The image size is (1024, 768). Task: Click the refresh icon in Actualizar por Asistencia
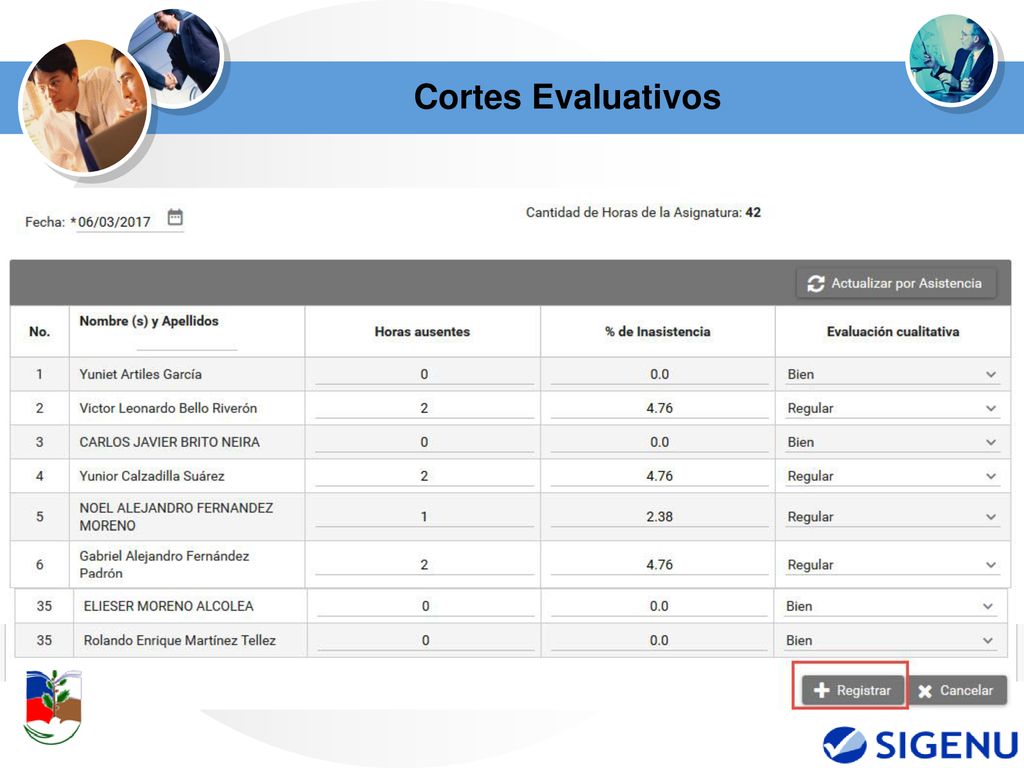point(816,283)
